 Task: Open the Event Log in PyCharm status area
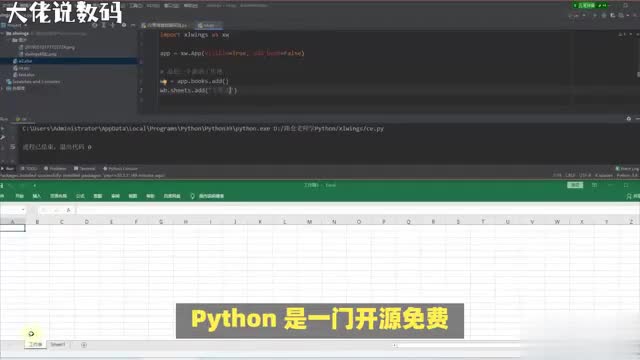pyautogui.click(x=627, y=169)
